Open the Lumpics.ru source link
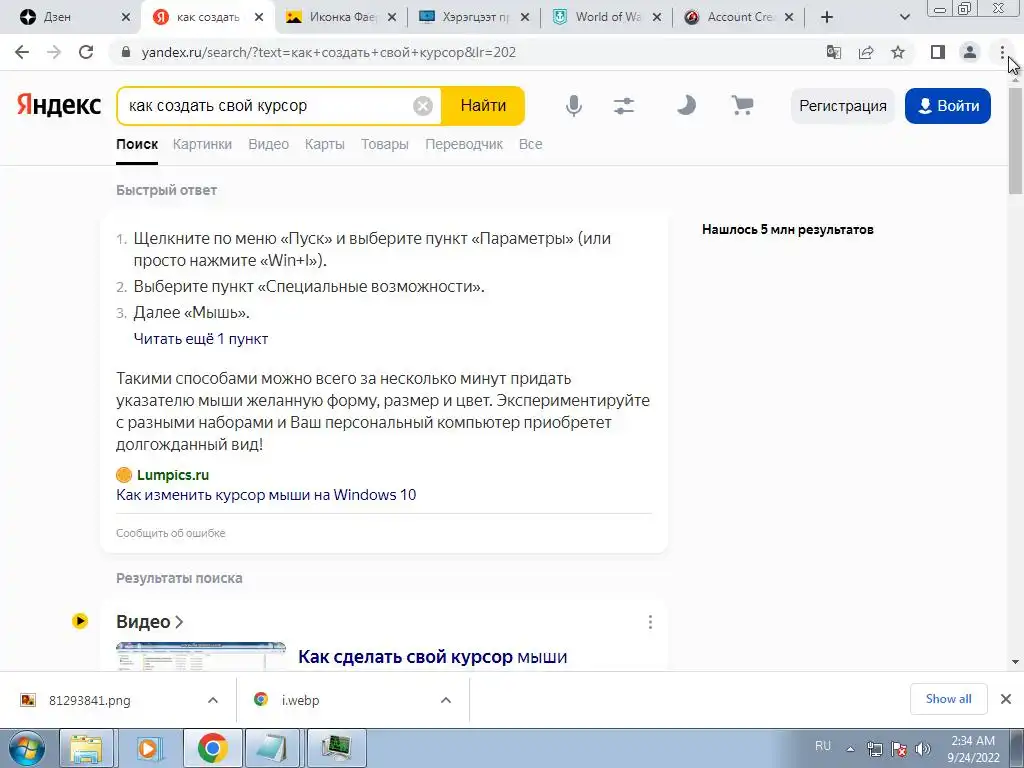The image size is (1024, 768). (173, 475)
